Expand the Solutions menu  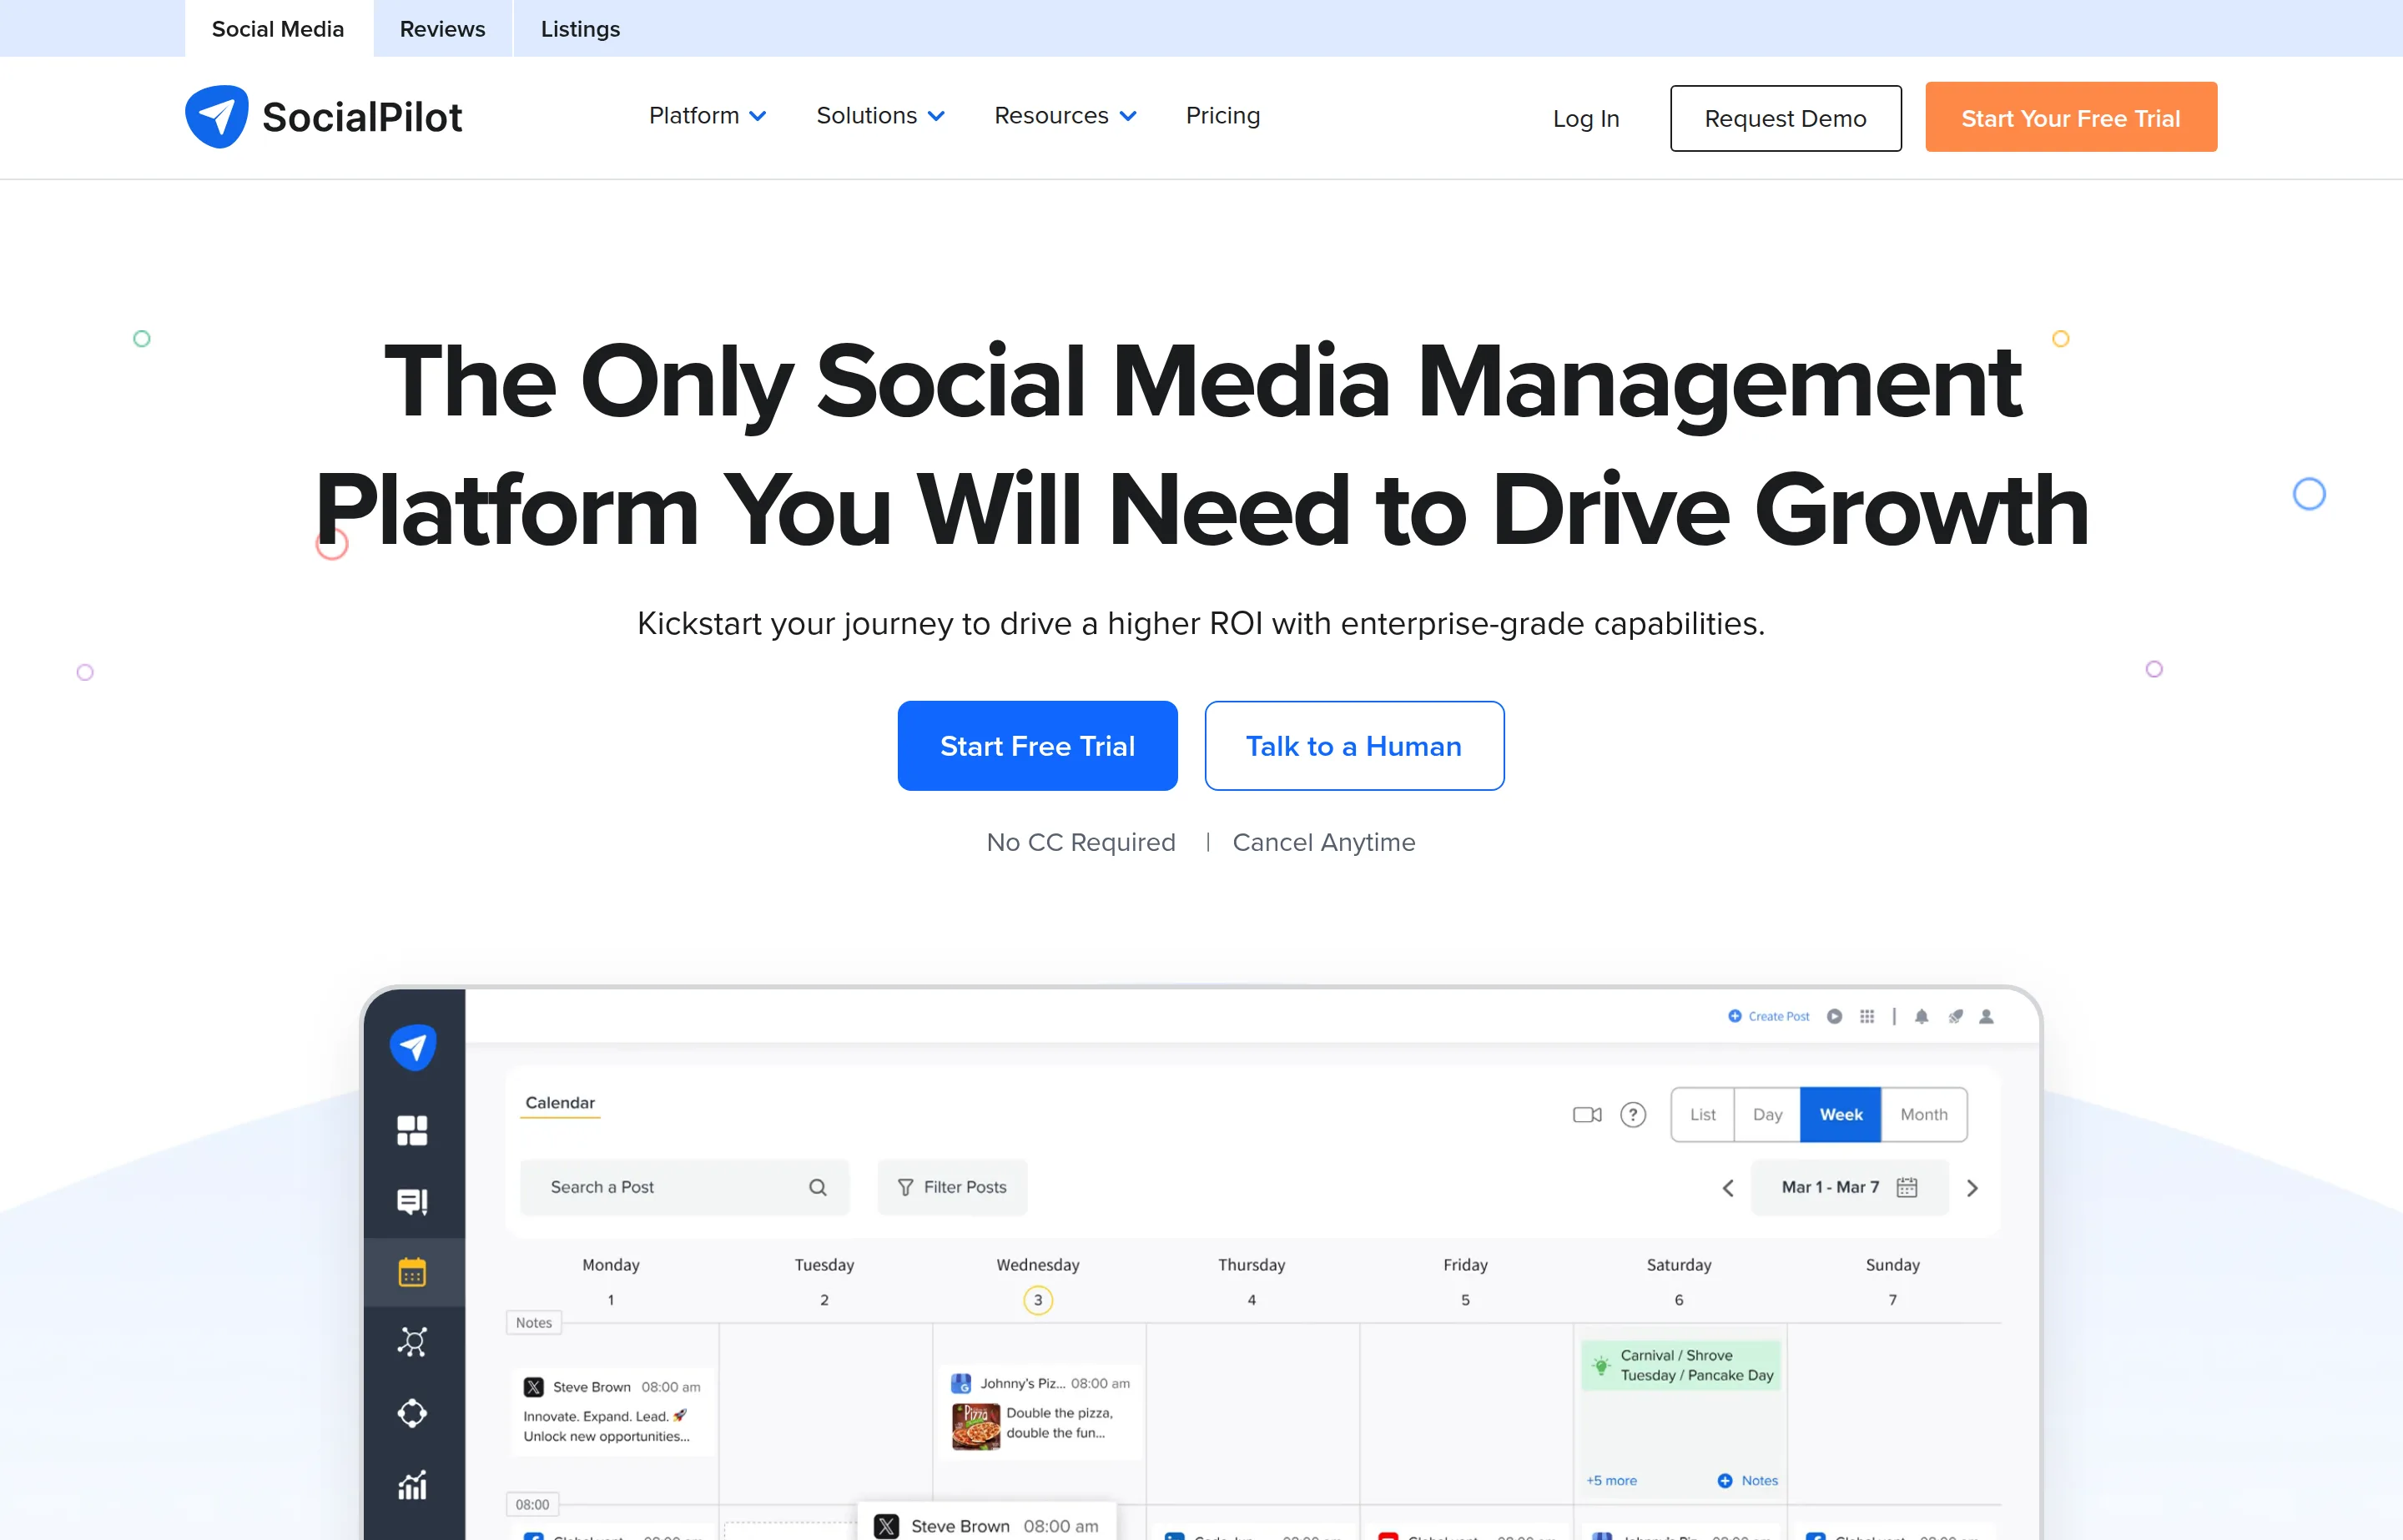[x=880, y=115]
